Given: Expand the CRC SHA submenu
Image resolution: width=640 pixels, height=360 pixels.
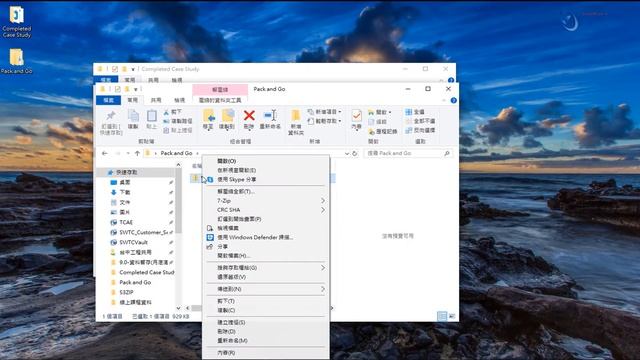Looking at the screenshot, I should pyautogui.click(x=266, y=210).
